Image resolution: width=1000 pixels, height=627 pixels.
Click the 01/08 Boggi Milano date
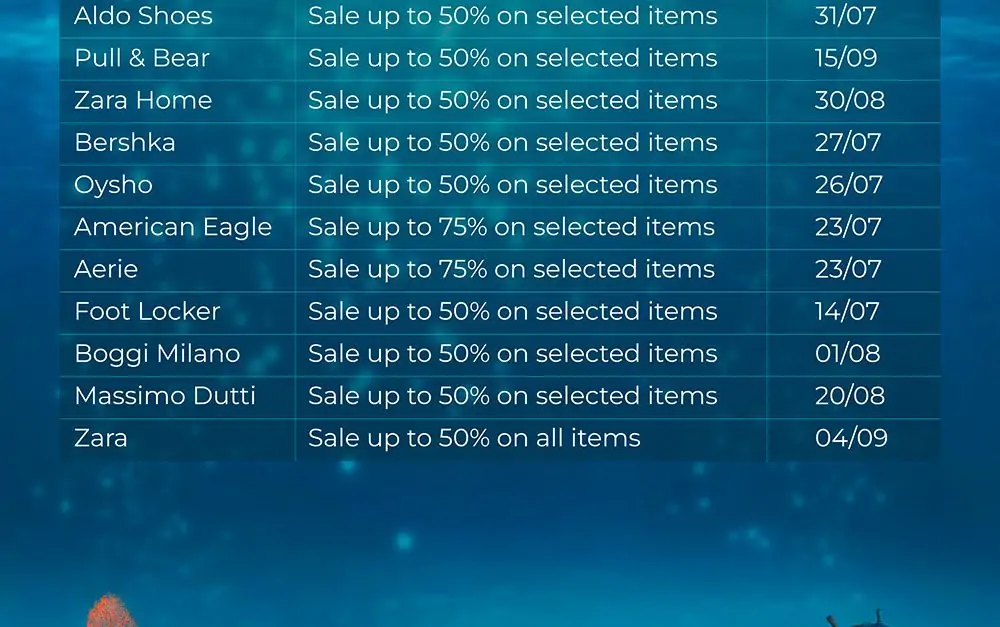847,354
